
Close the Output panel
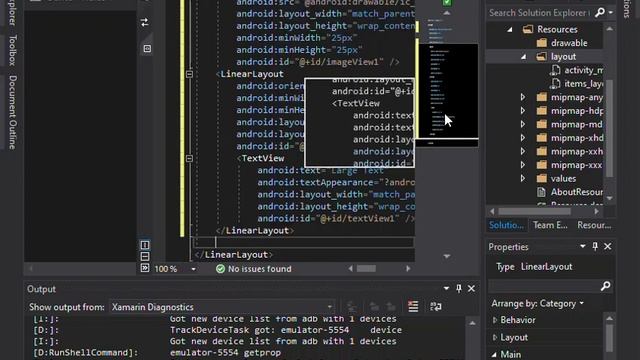tap(471, 289)
